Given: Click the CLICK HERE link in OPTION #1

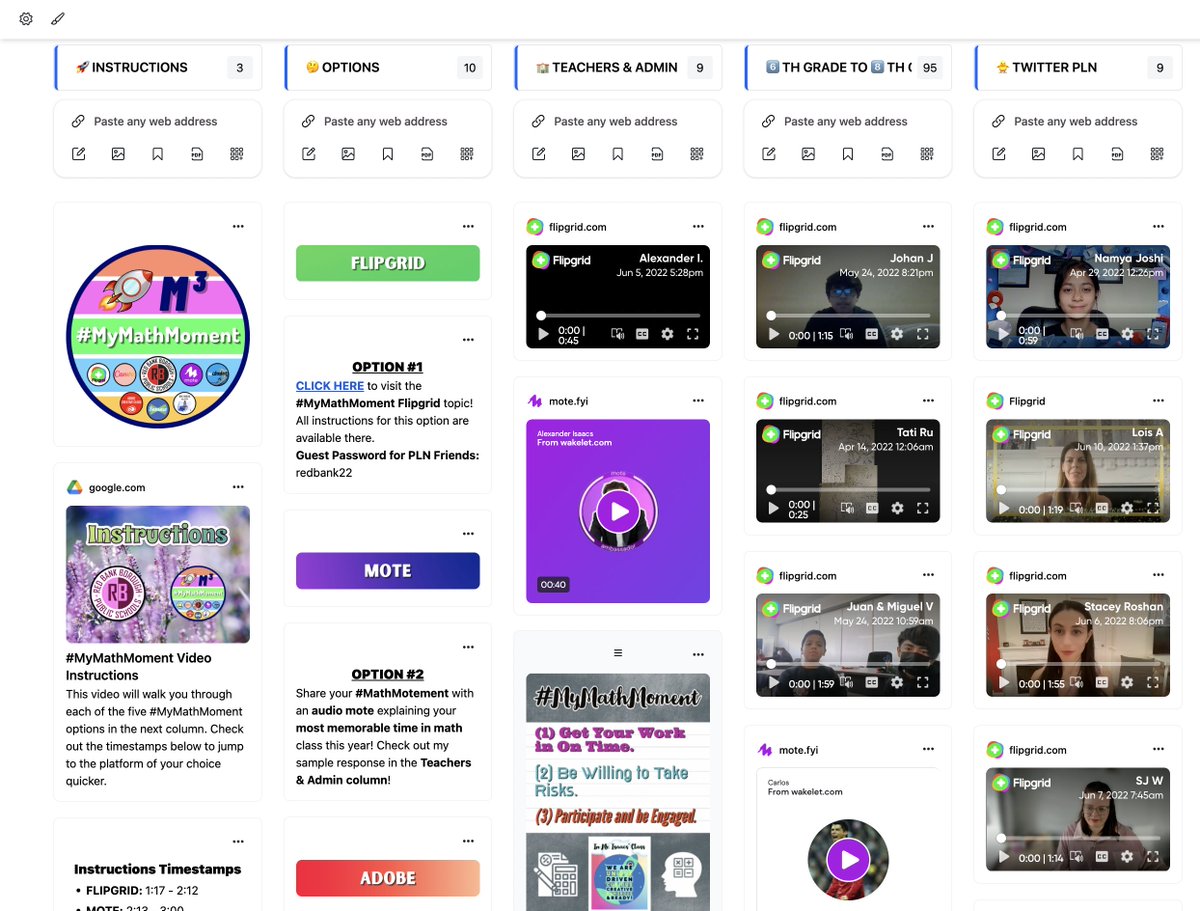Looking at the screenshot, I should click(x=329, y=386).
